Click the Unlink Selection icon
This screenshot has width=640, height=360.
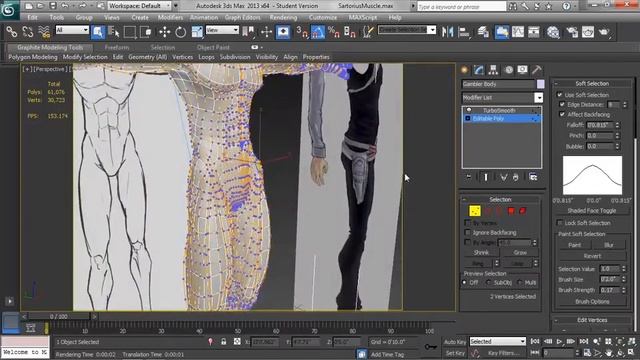click(x=28, y=31)
